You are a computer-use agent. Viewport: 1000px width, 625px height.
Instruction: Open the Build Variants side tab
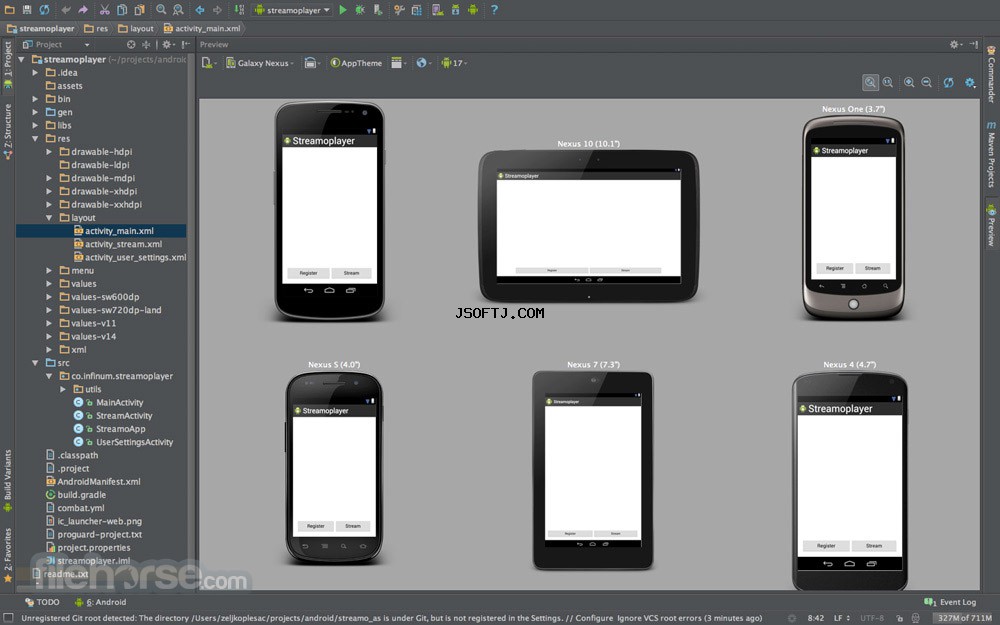(x=8, y=480)
